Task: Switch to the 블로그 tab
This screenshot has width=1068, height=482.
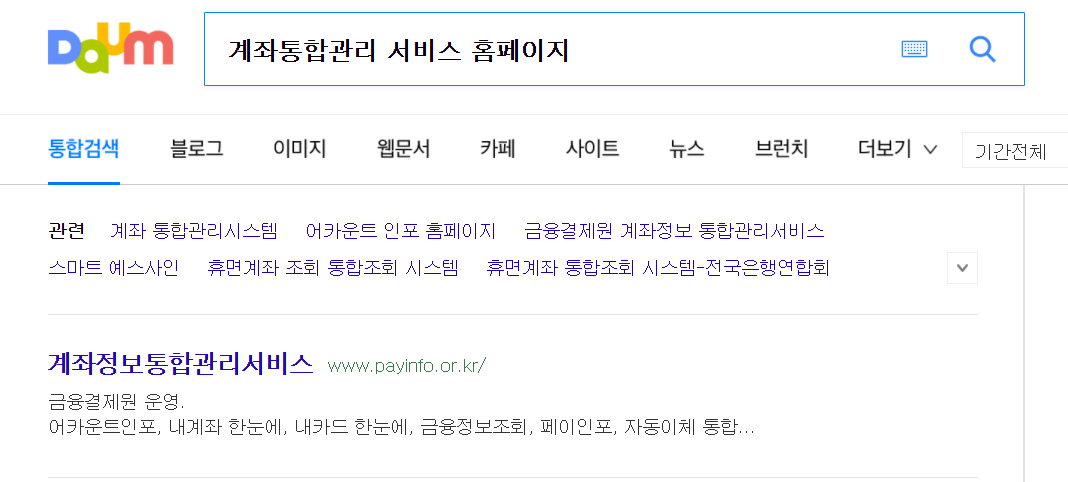Action: [197, 149]
